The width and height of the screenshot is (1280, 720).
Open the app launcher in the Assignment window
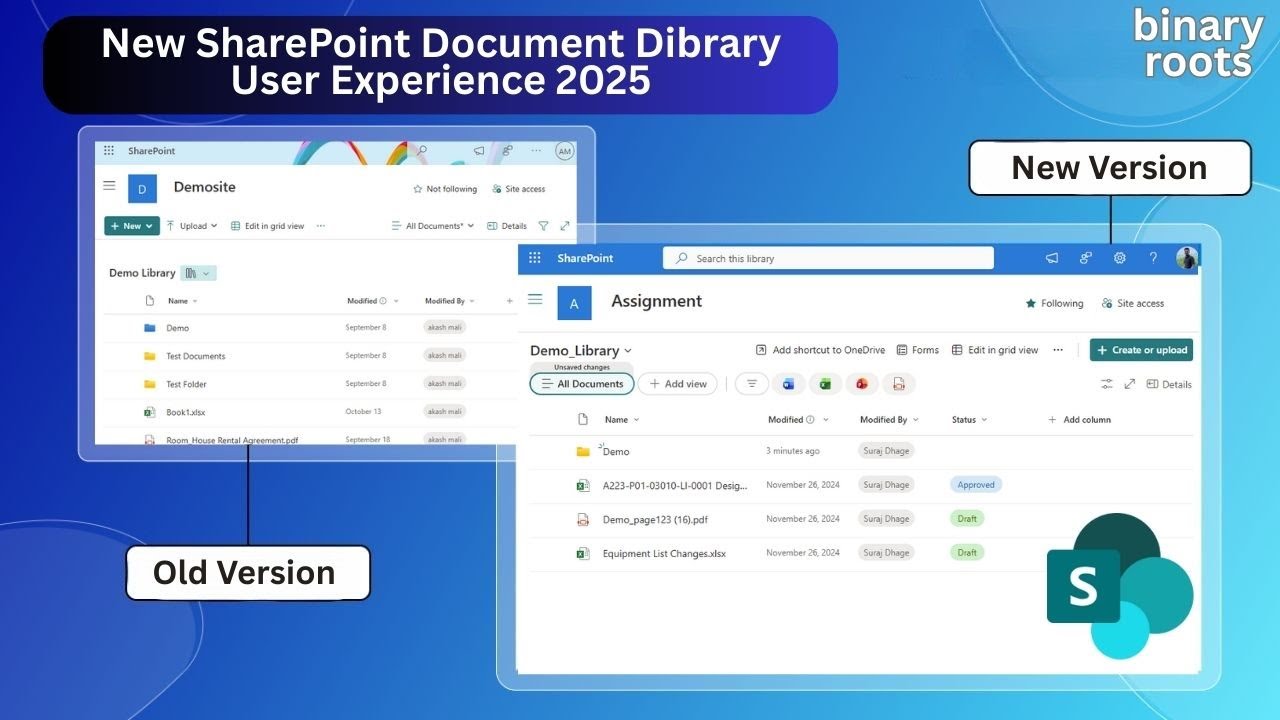535,258
